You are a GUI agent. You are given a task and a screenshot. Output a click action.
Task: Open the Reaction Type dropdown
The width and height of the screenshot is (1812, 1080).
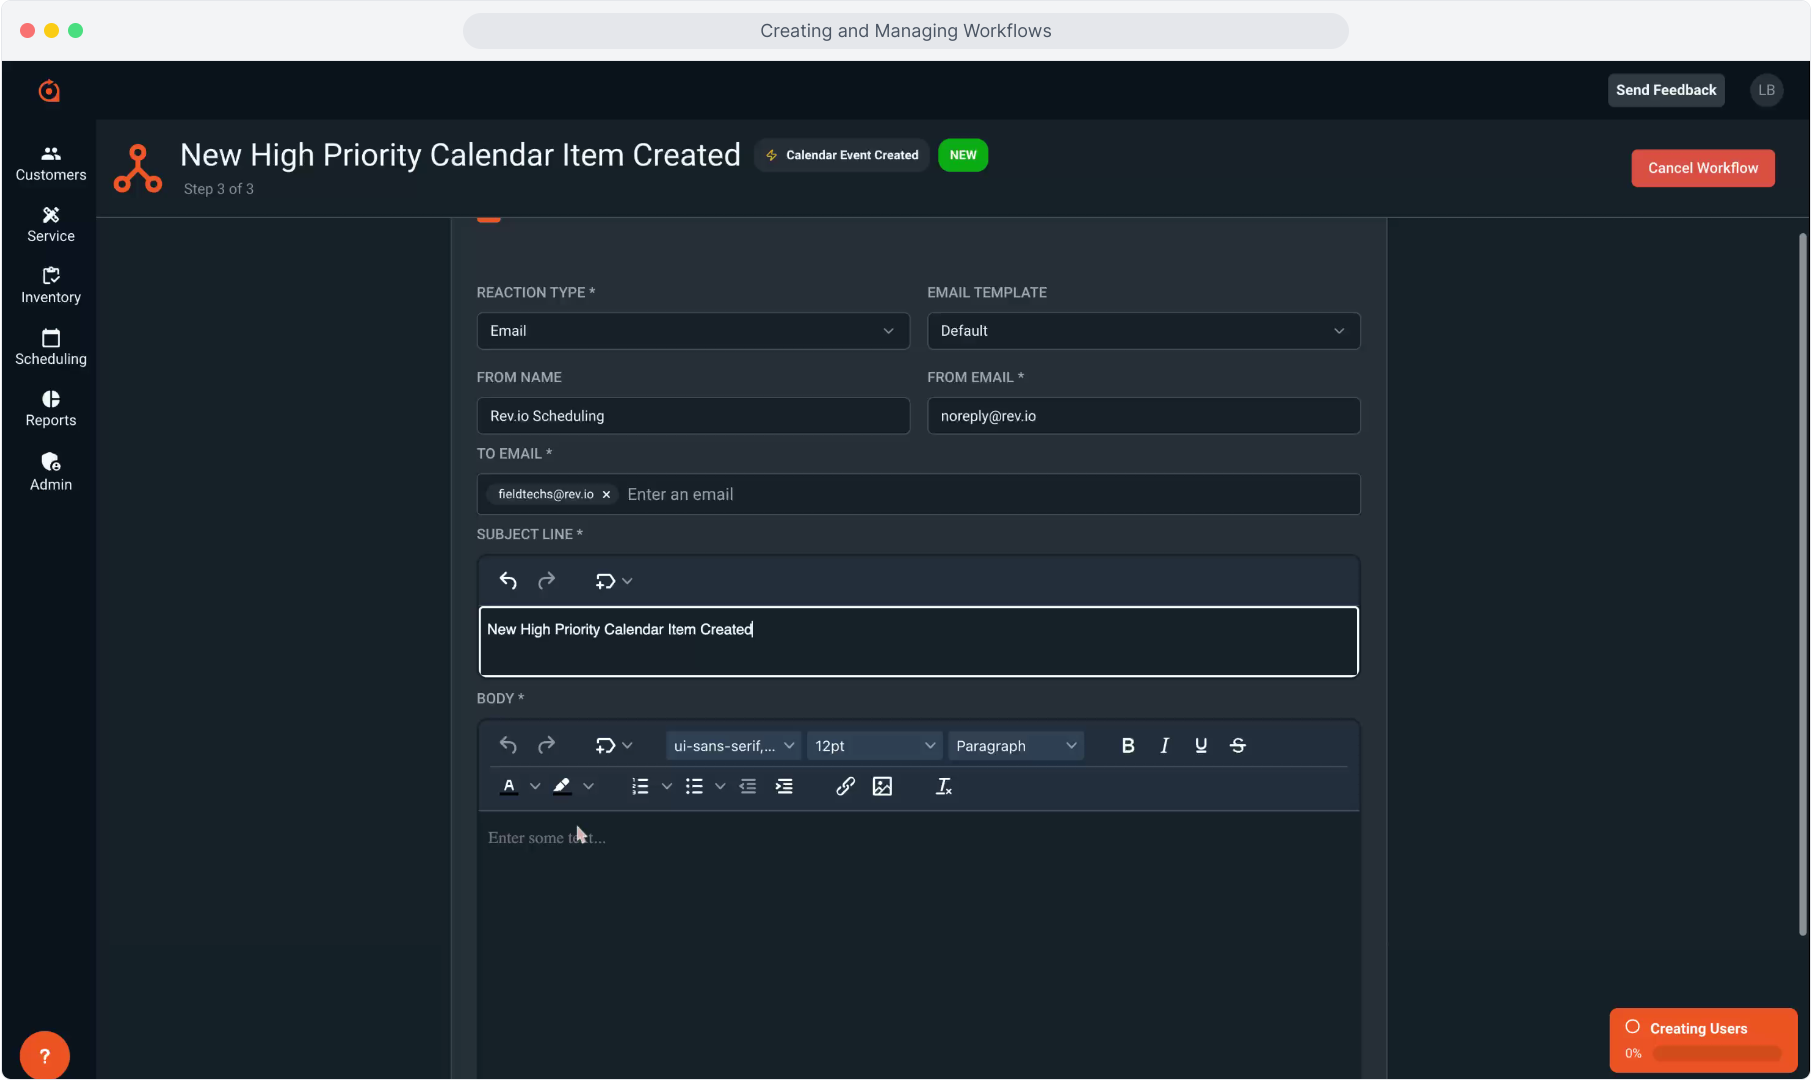tap(693, 331)
